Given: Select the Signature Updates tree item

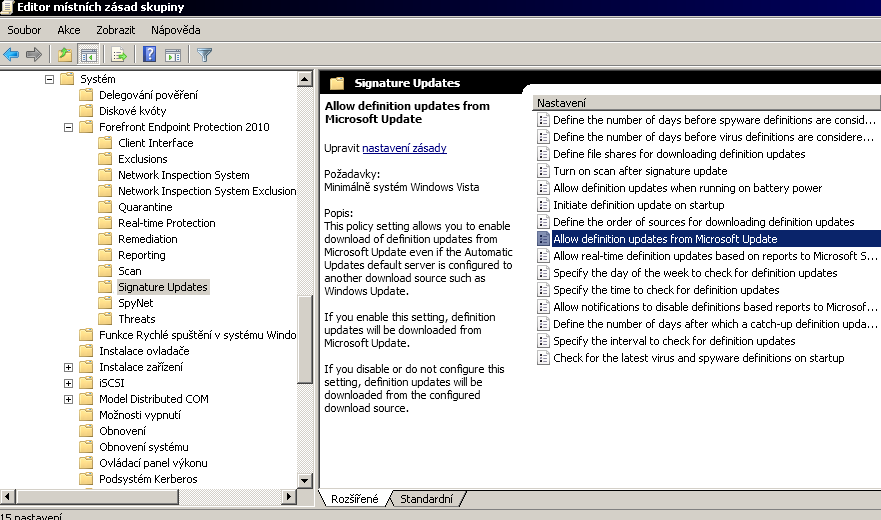Looking at the screenshot, I should 163,287.
